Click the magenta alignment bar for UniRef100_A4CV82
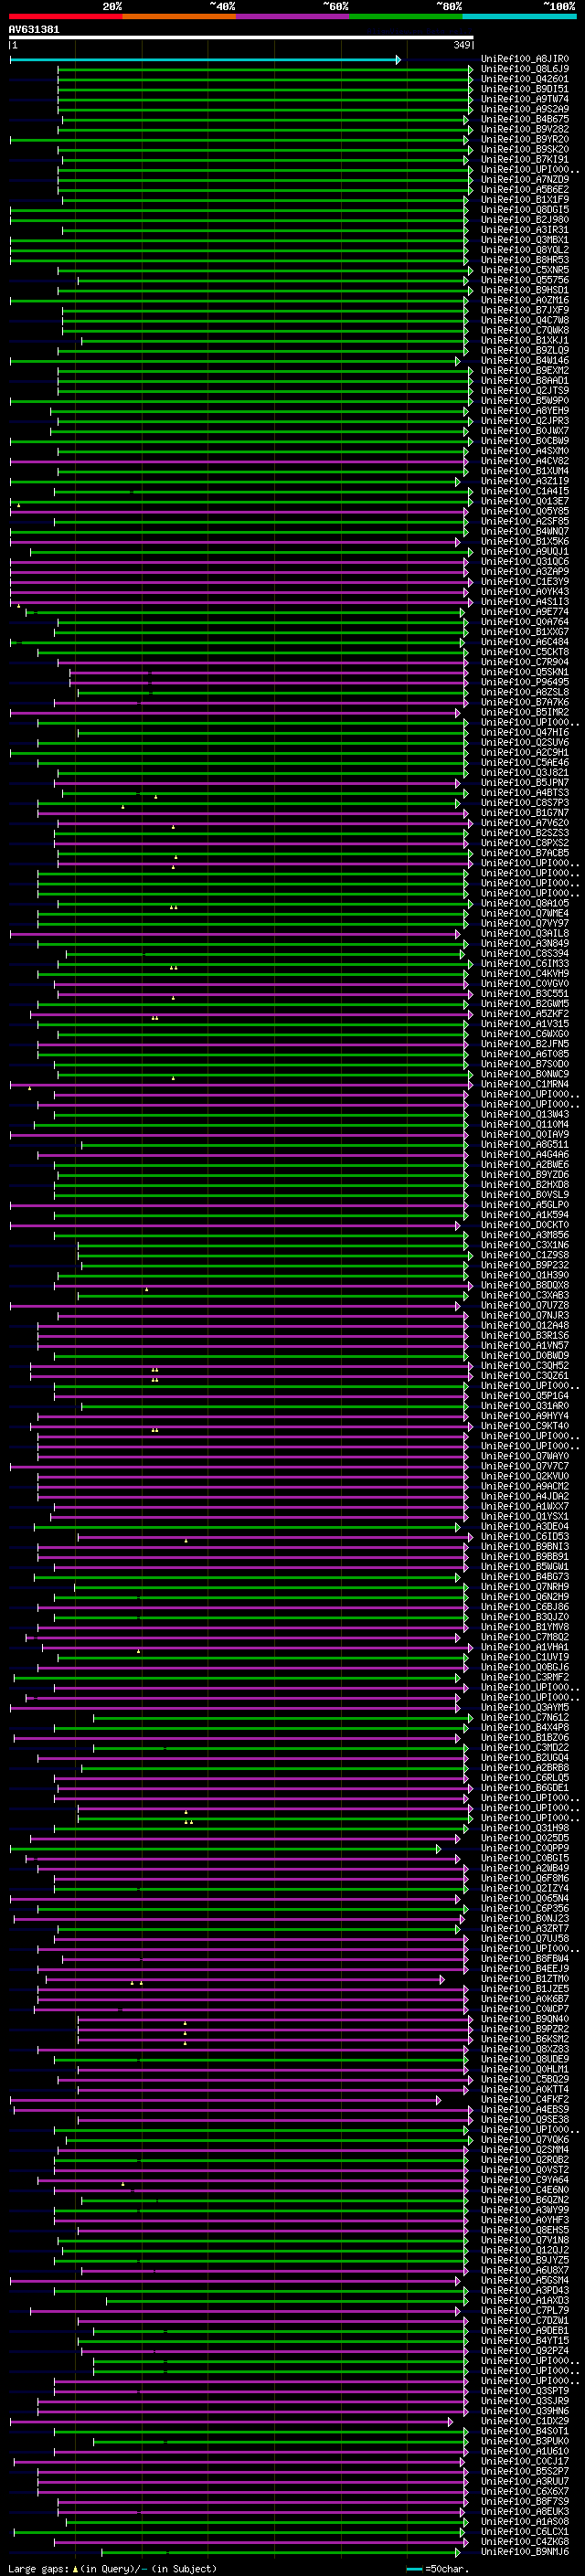This screenshot has width=585, height=2576. coord(238,462)
